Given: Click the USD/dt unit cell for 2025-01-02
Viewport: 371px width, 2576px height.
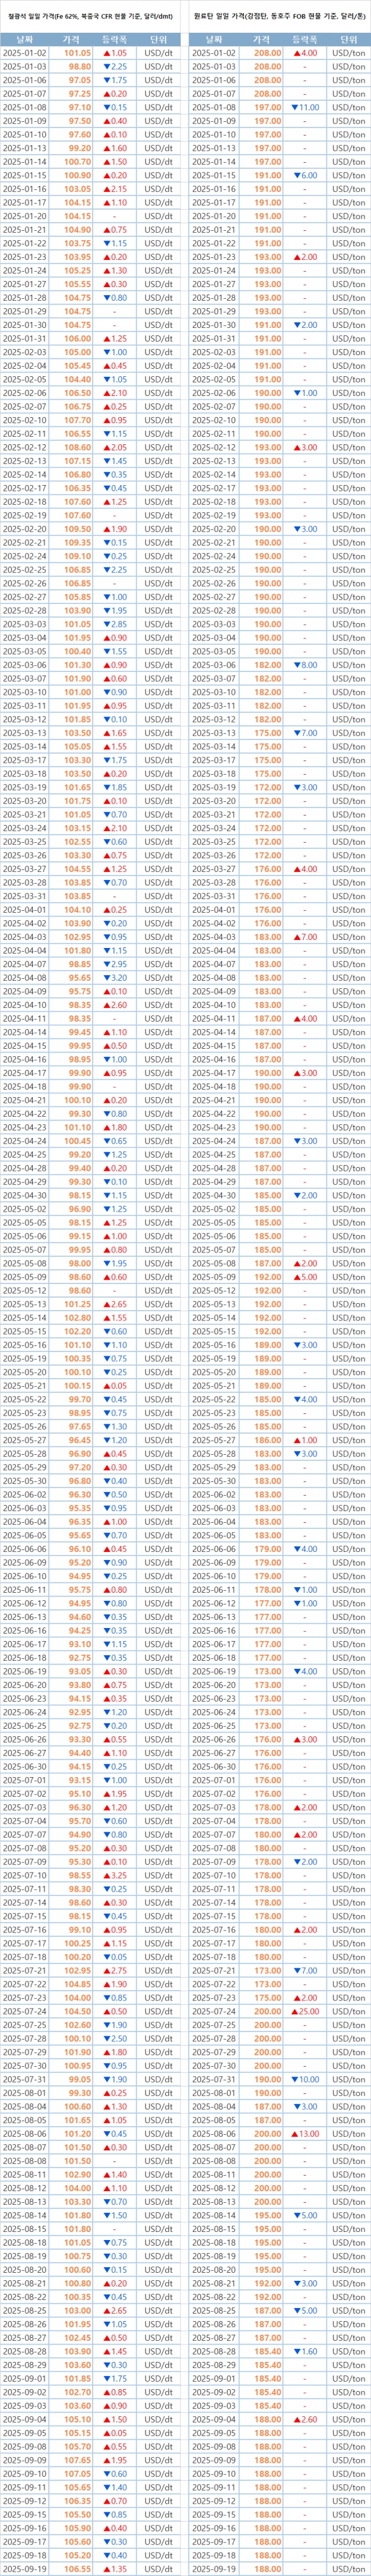Looking at the screenshot, I should point(158,53).
